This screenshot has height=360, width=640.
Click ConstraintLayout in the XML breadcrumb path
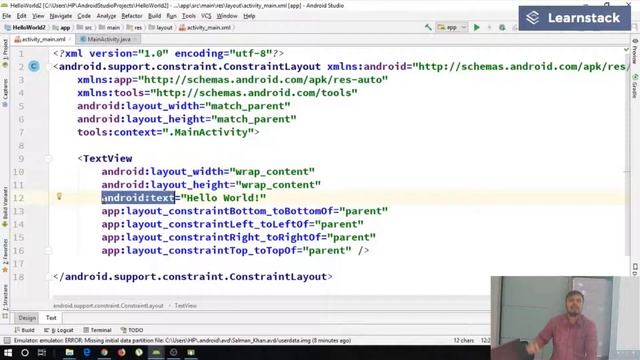pyautogui.click(x=108, y=305)
